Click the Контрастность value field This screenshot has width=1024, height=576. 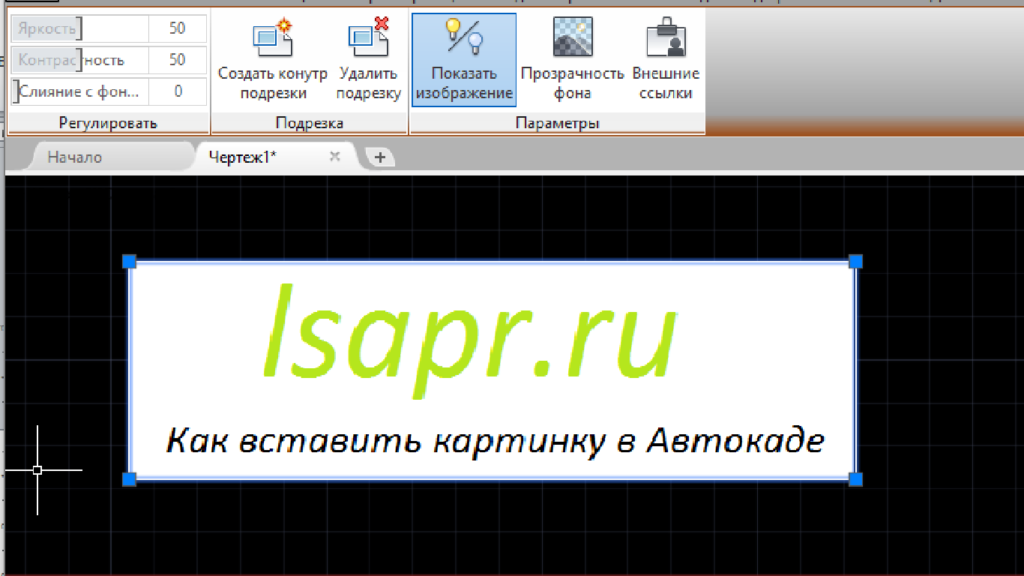pos(177,60)
